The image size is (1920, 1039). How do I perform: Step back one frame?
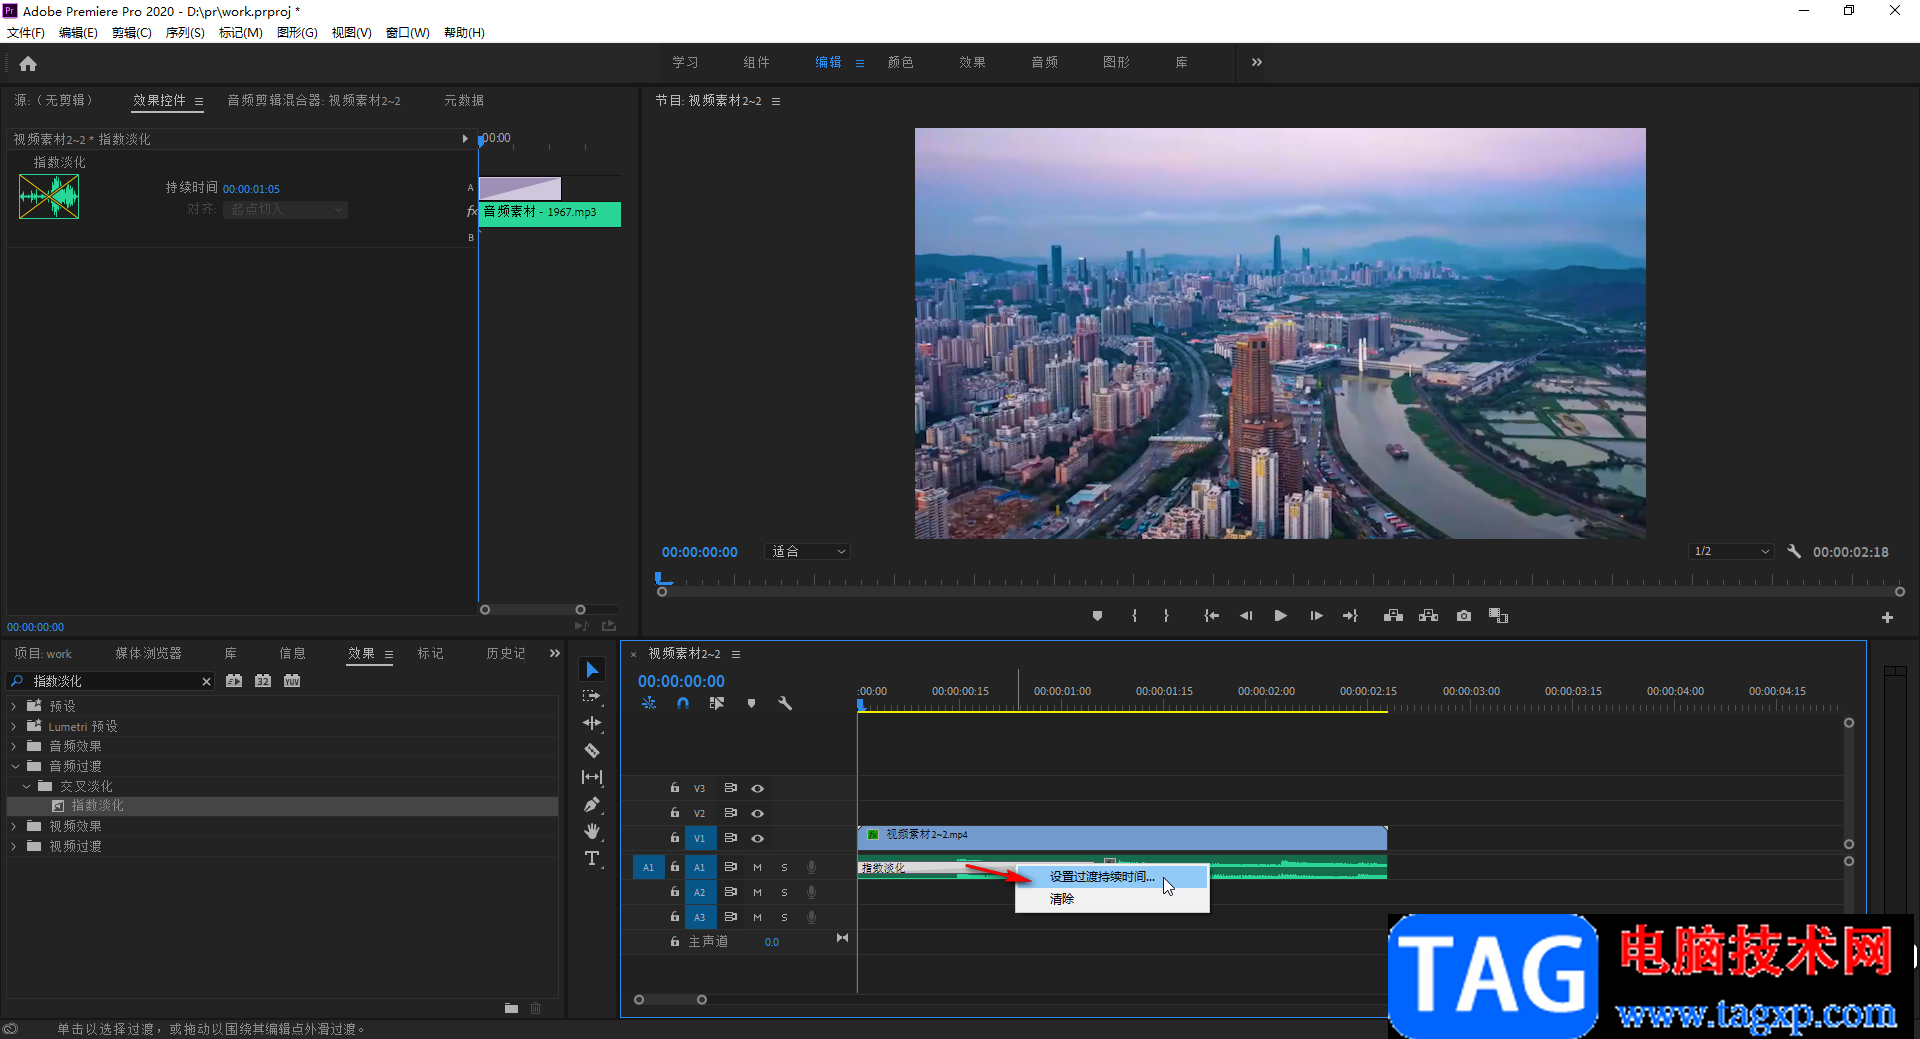click(1246, 616)
